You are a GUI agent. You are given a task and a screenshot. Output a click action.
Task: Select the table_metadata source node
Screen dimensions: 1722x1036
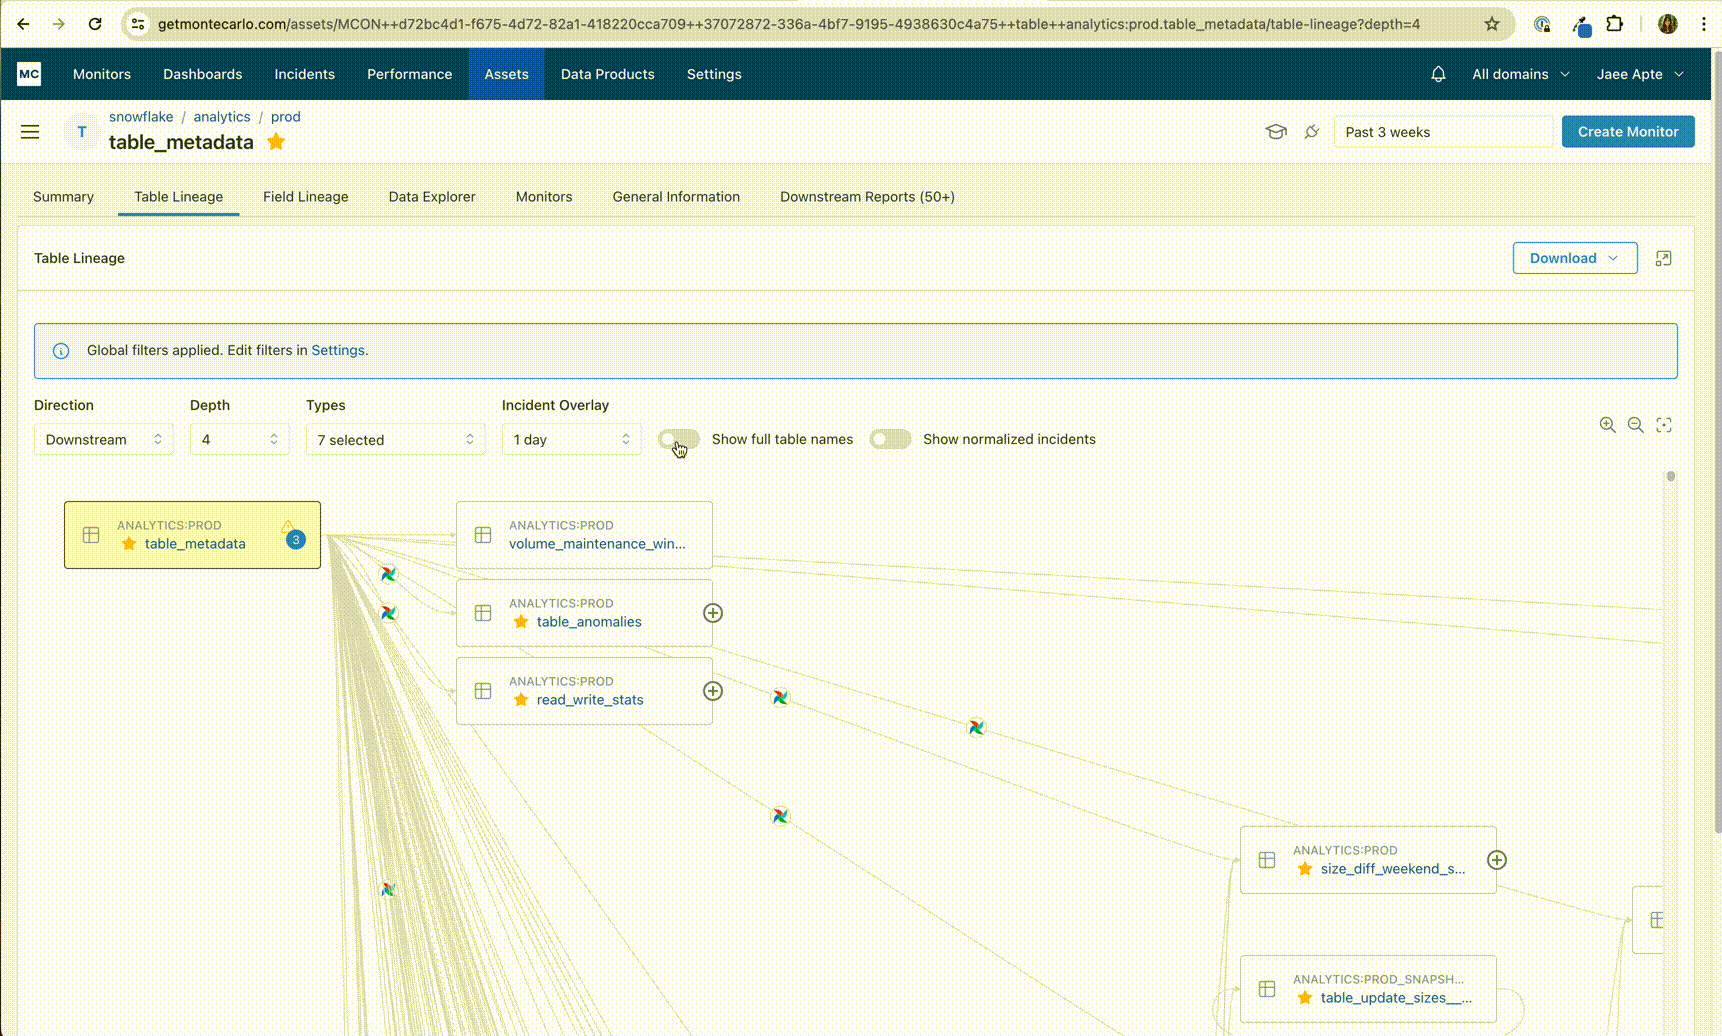(192, 535)
